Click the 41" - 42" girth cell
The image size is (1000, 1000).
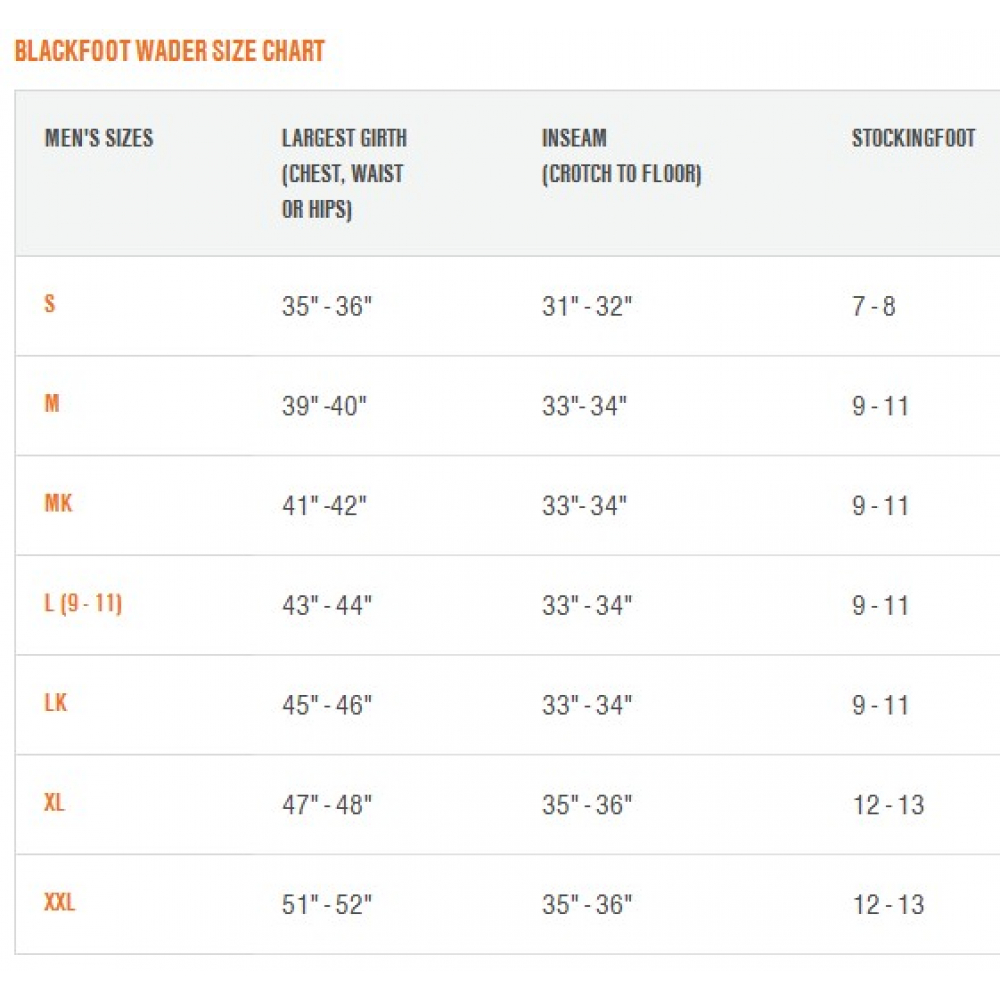(x=324, y=506)
